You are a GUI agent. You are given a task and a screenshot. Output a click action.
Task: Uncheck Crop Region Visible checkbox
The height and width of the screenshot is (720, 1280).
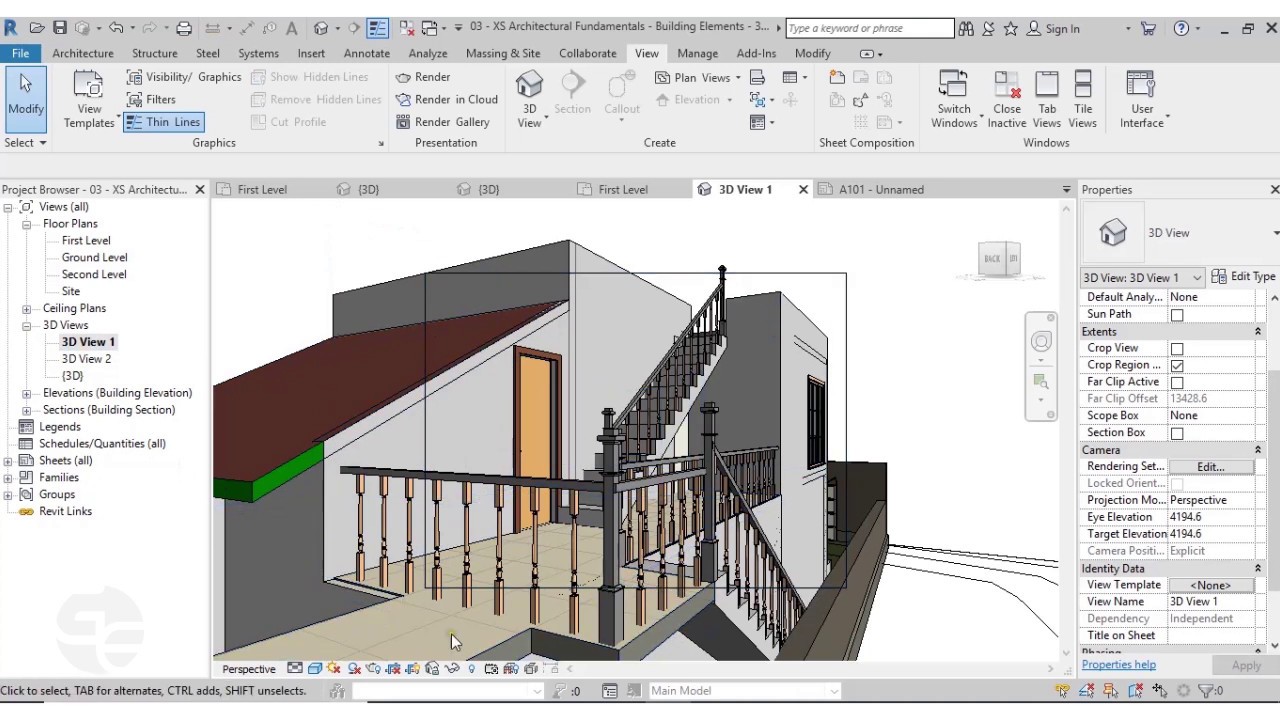tap(1177, 366)
